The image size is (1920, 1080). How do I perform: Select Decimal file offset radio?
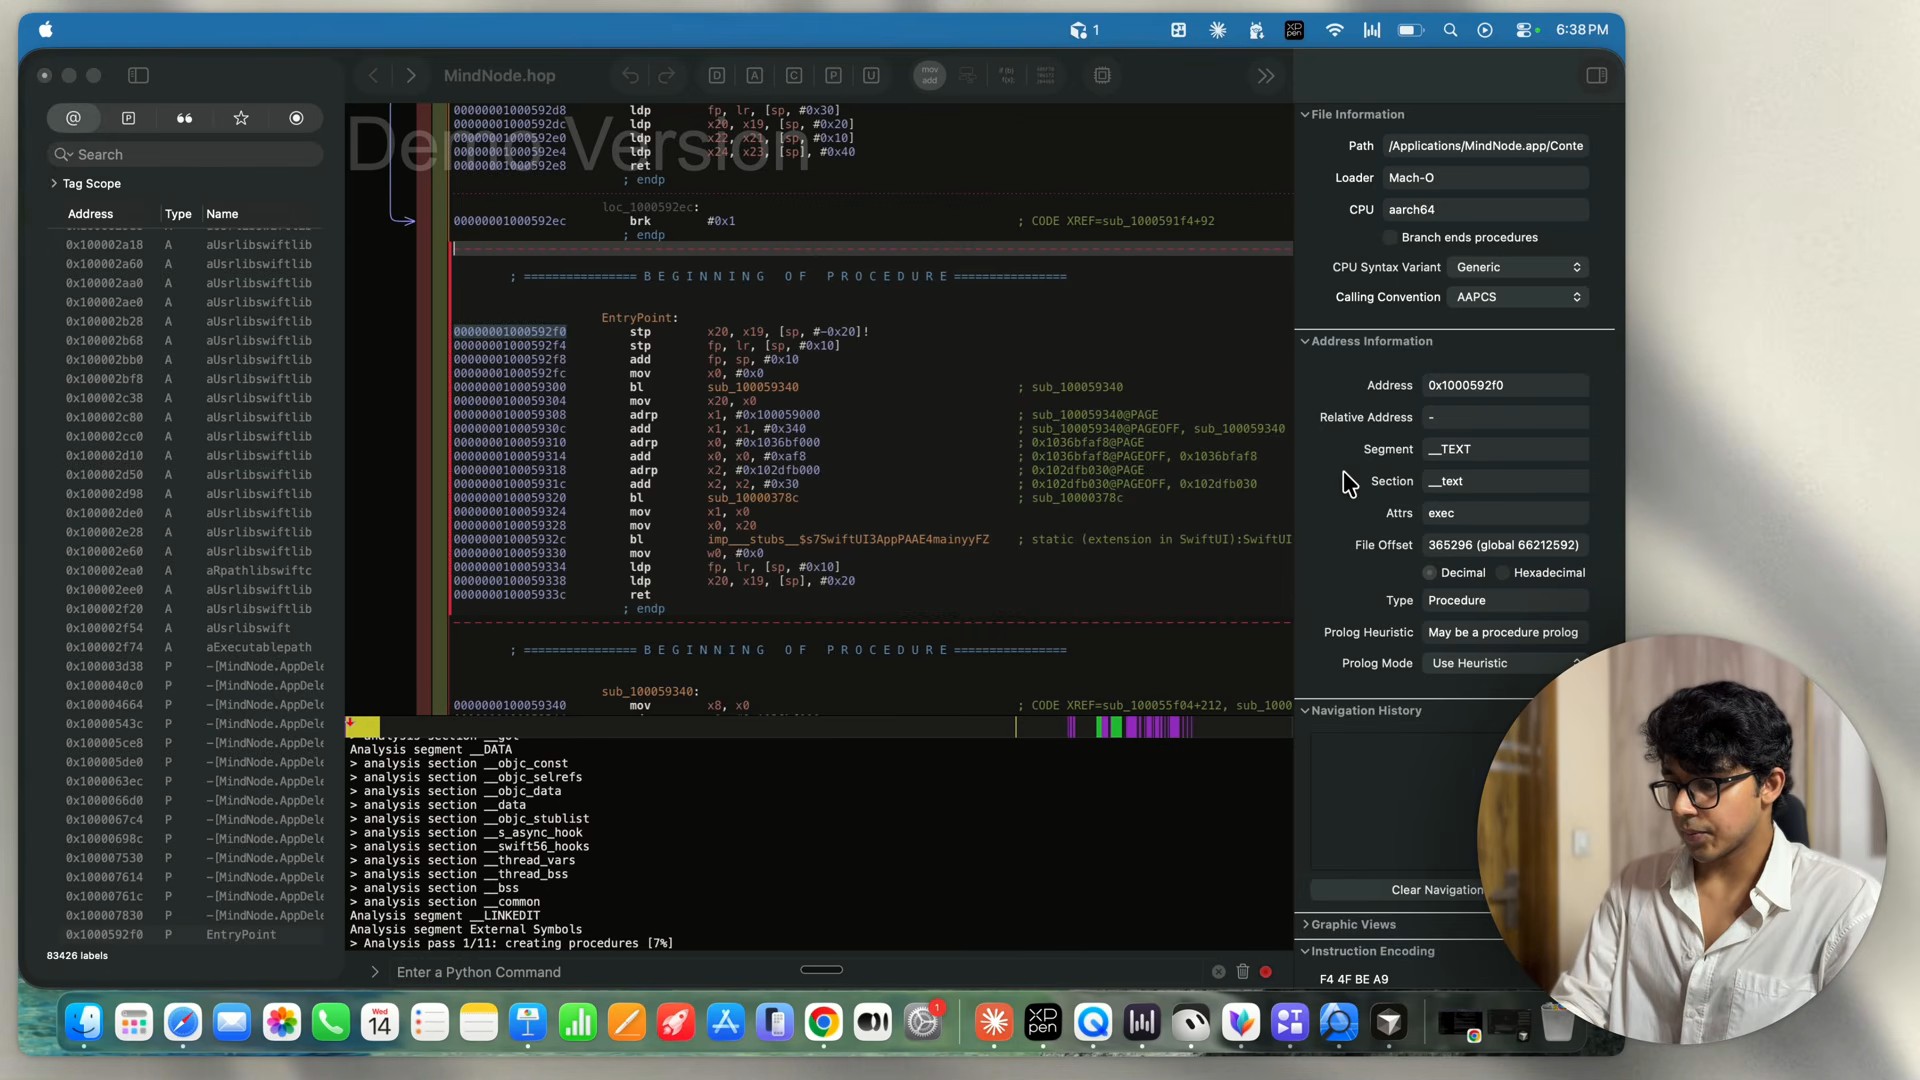point(1429,573)
